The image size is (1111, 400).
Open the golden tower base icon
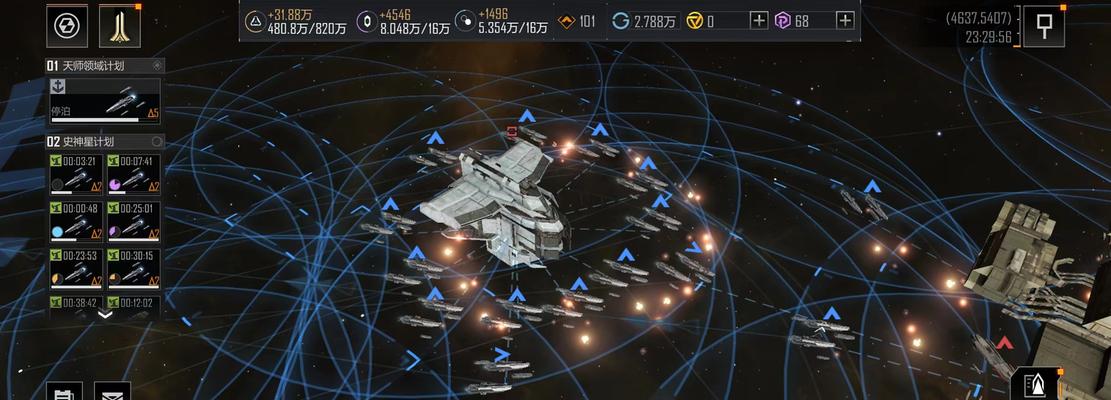pos(120,25)
